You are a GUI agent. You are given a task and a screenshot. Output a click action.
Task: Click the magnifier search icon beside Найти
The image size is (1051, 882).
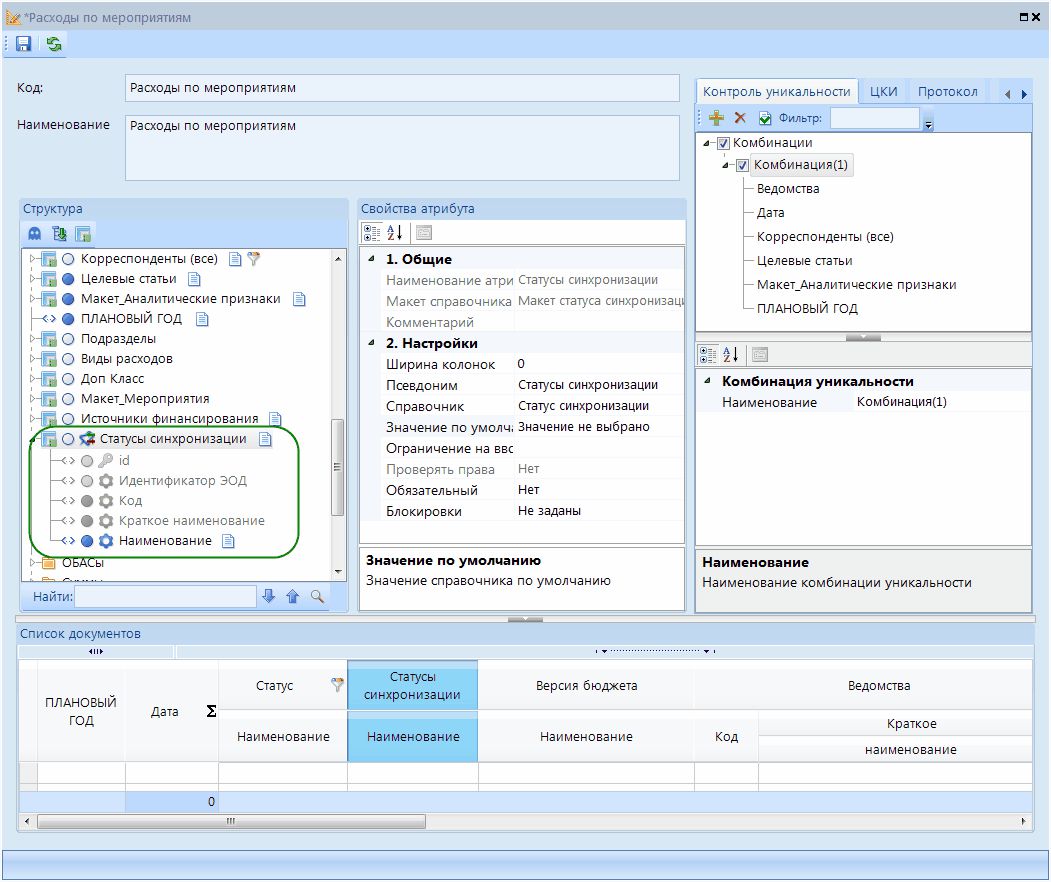317,597
